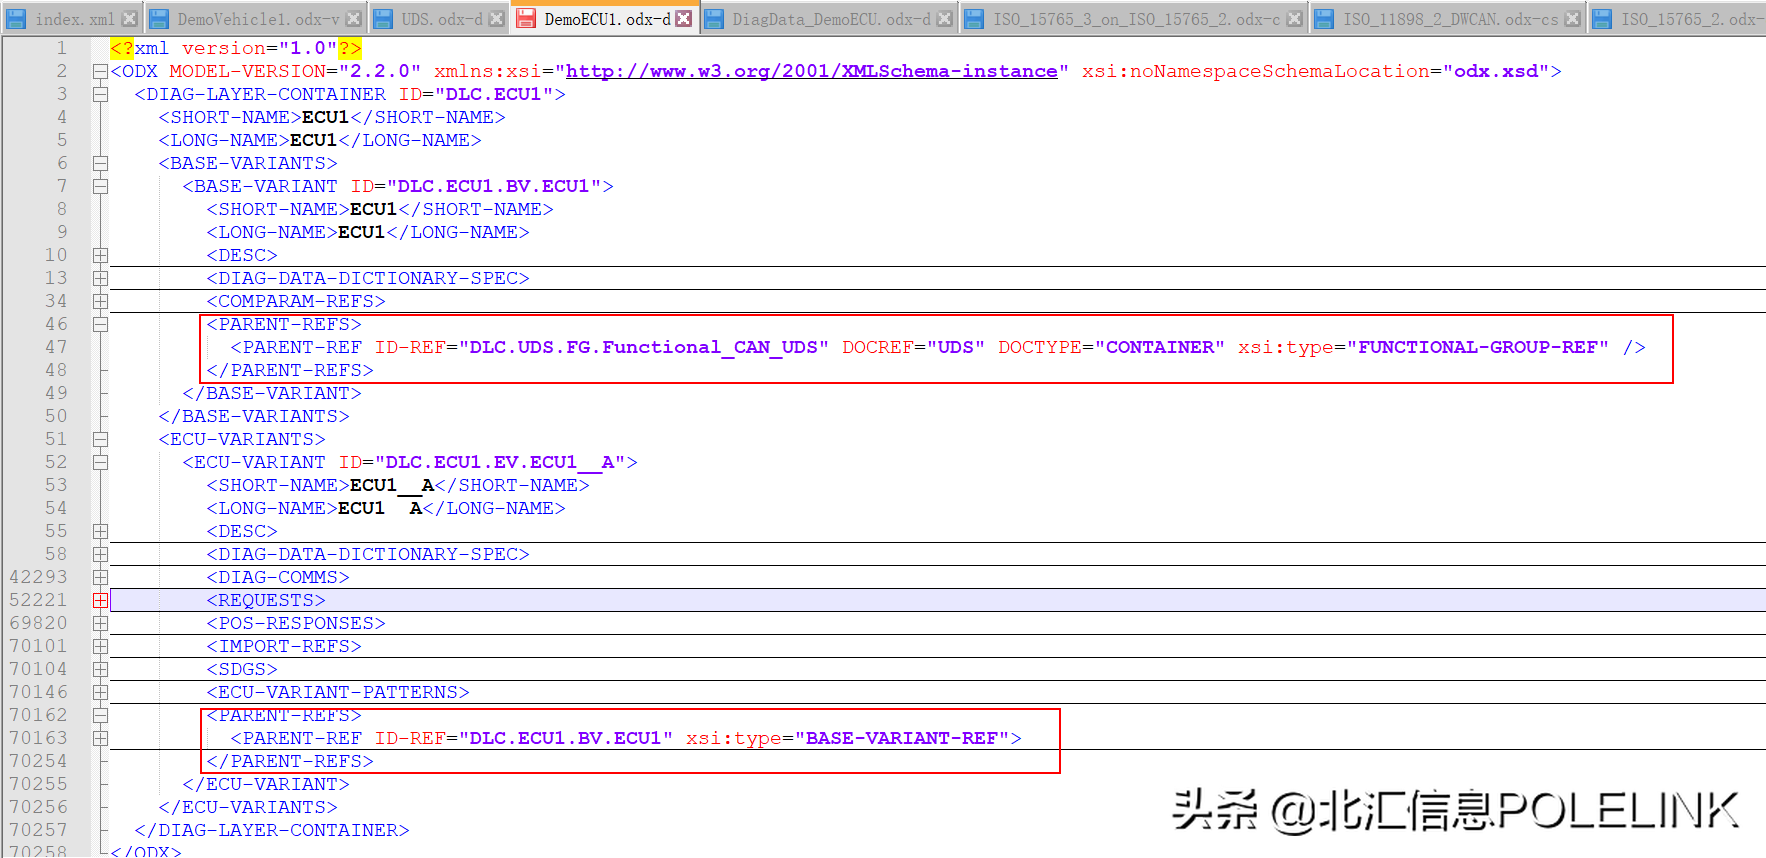The width and height of the screenshot is (1766, 858).
Task: Click the odx.xsd schema location value
Action: [1496, 71]
